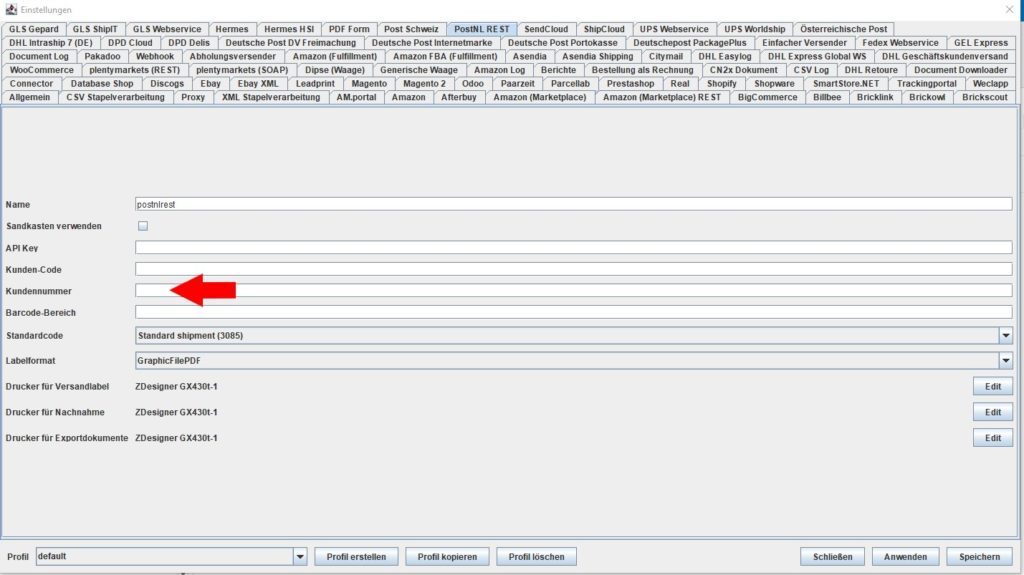Open the Prestashop tab

[x=630, y=84]
